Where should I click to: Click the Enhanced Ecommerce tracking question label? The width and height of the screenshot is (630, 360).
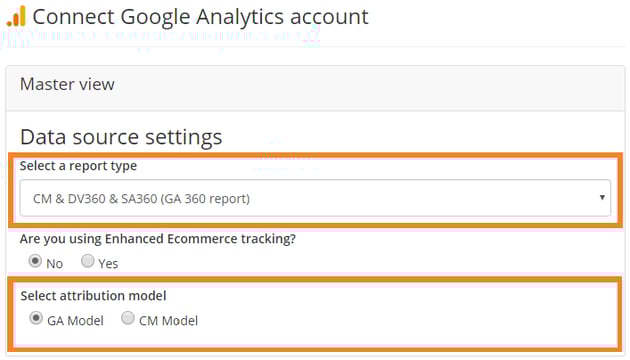pyautogui.click(x=158, y=239)
